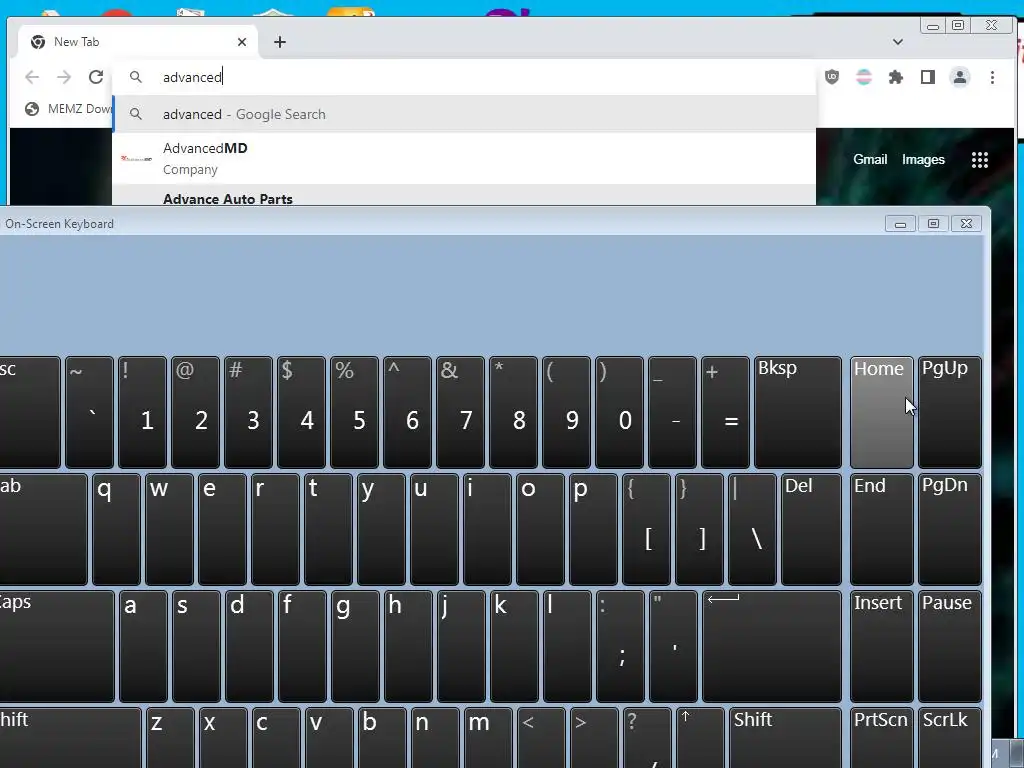Click the backslash key
The image size is (1024, 768).
click(x=752, y=529)
